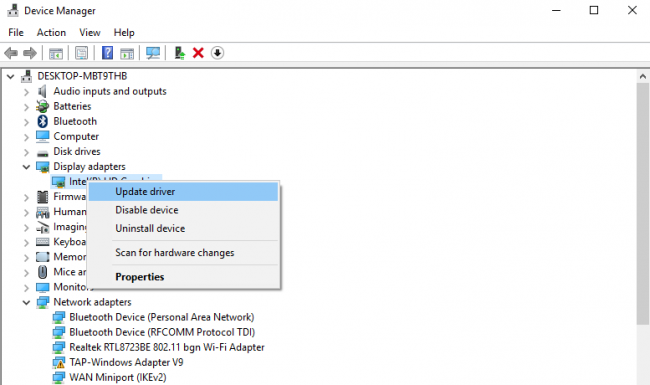Click the Firmware chip icon
This screenshot has height=385, width=650.
(x=42, y=197)
